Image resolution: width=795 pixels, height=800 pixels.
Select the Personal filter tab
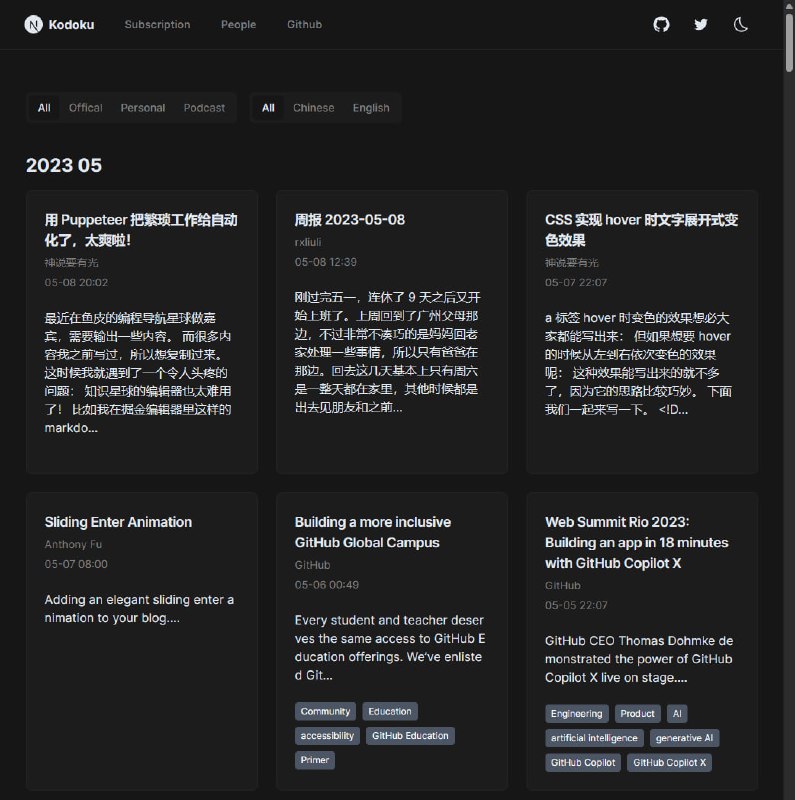[143, 108]
